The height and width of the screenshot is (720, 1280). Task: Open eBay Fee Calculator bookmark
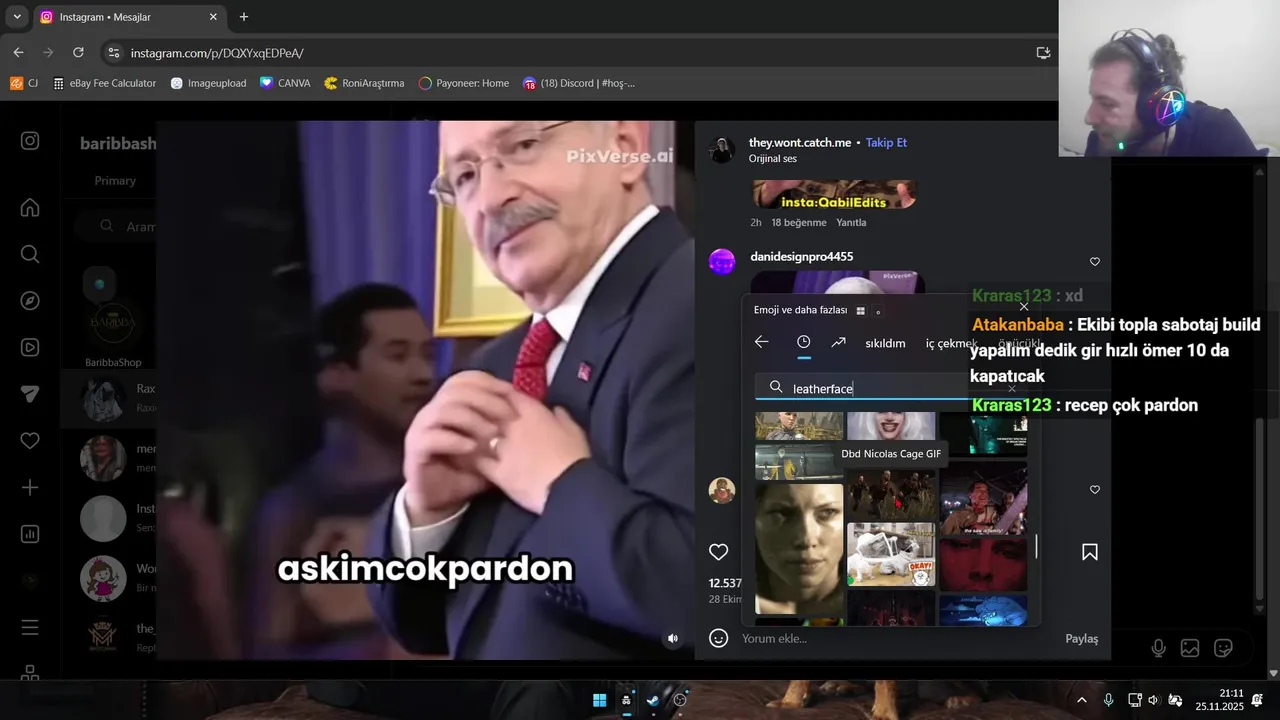[105, 83]
